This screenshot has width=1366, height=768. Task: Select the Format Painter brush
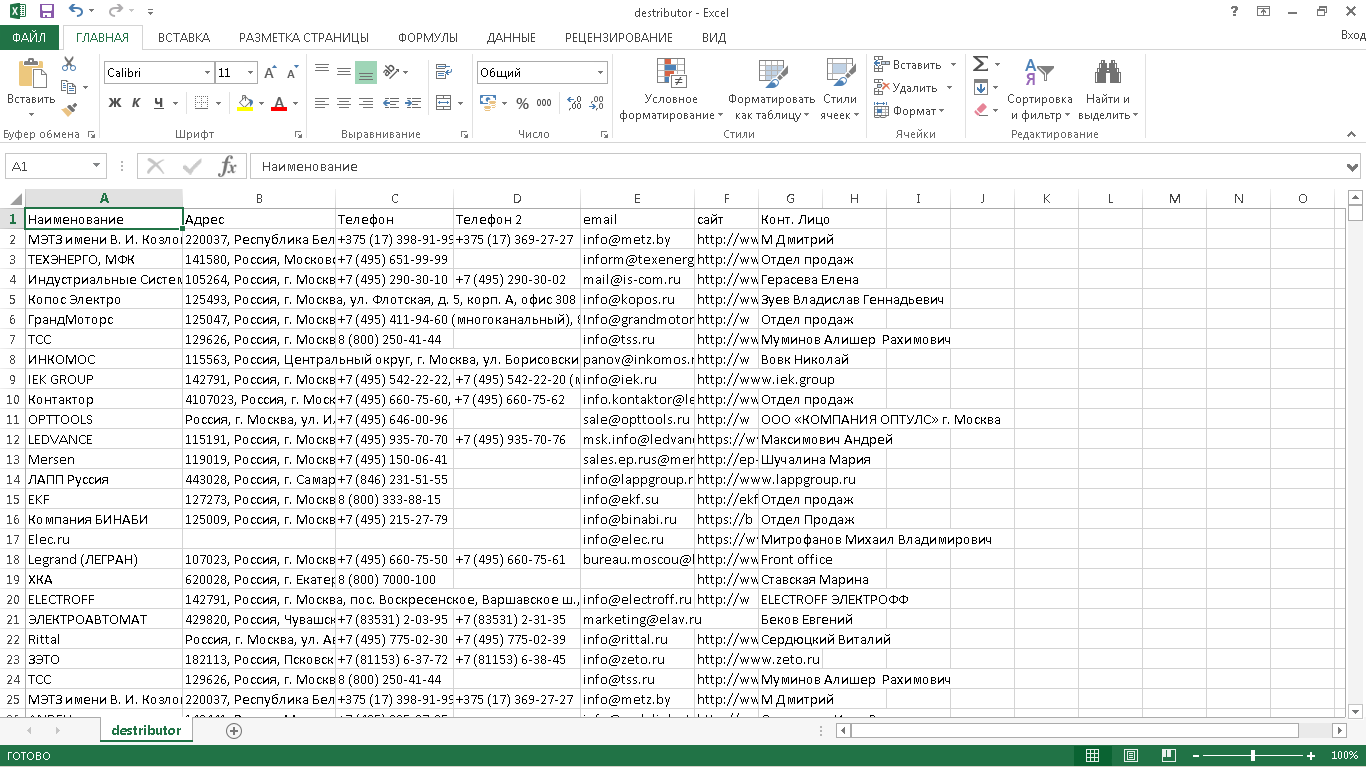click(x=69, y=110)
